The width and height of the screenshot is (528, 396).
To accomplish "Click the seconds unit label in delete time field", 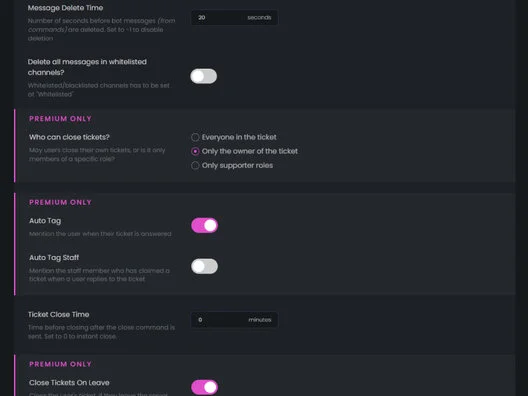I will pyautogui.click(x=259, y=18).
